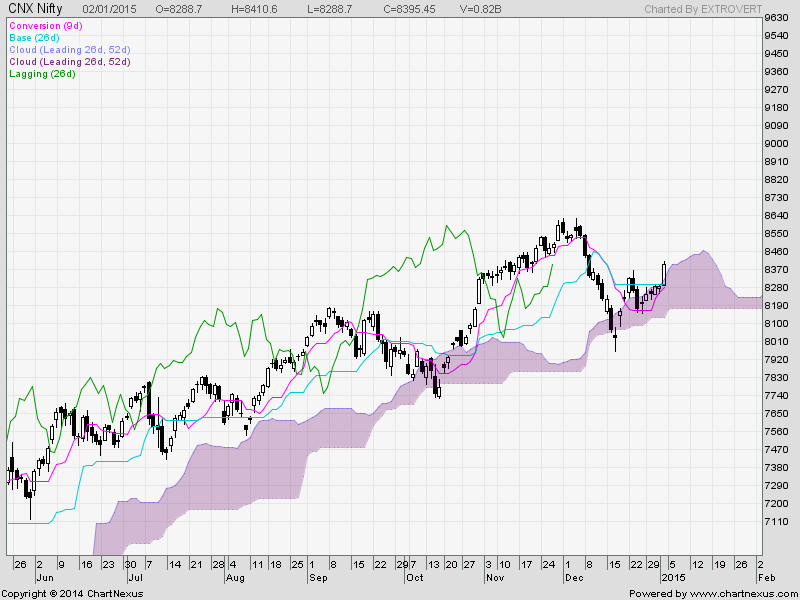Click the 9630 price level on the axis
The width and height of the screenshot is (800, 600).
point(778,18)
